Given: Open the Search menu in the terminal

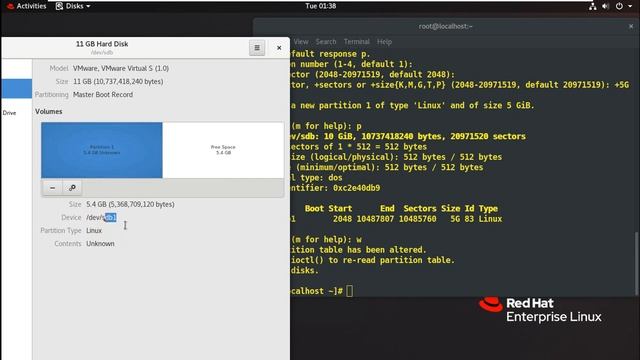Looking at the screenshot, I should [326, 42].
